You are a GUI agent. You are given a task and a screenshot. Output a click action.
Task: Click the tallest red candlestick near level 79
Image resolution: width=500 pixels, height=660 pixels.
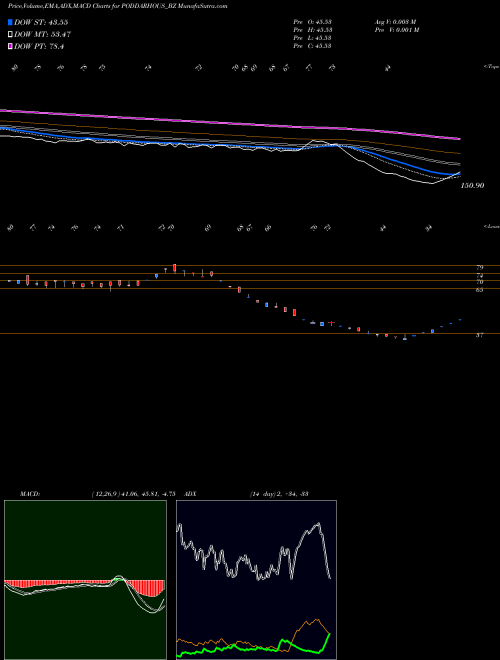pyautogui.click(x=175, y=268)
